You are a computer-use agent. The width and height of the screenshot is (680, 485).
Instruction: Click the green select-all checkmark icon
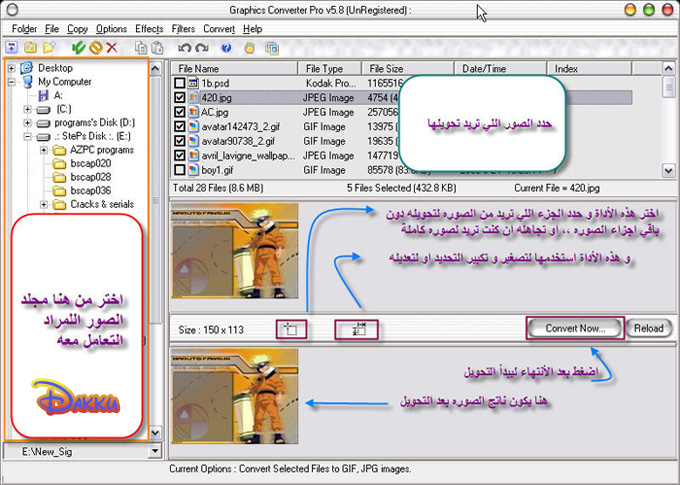pyautogui.click(x=78, y=47)
